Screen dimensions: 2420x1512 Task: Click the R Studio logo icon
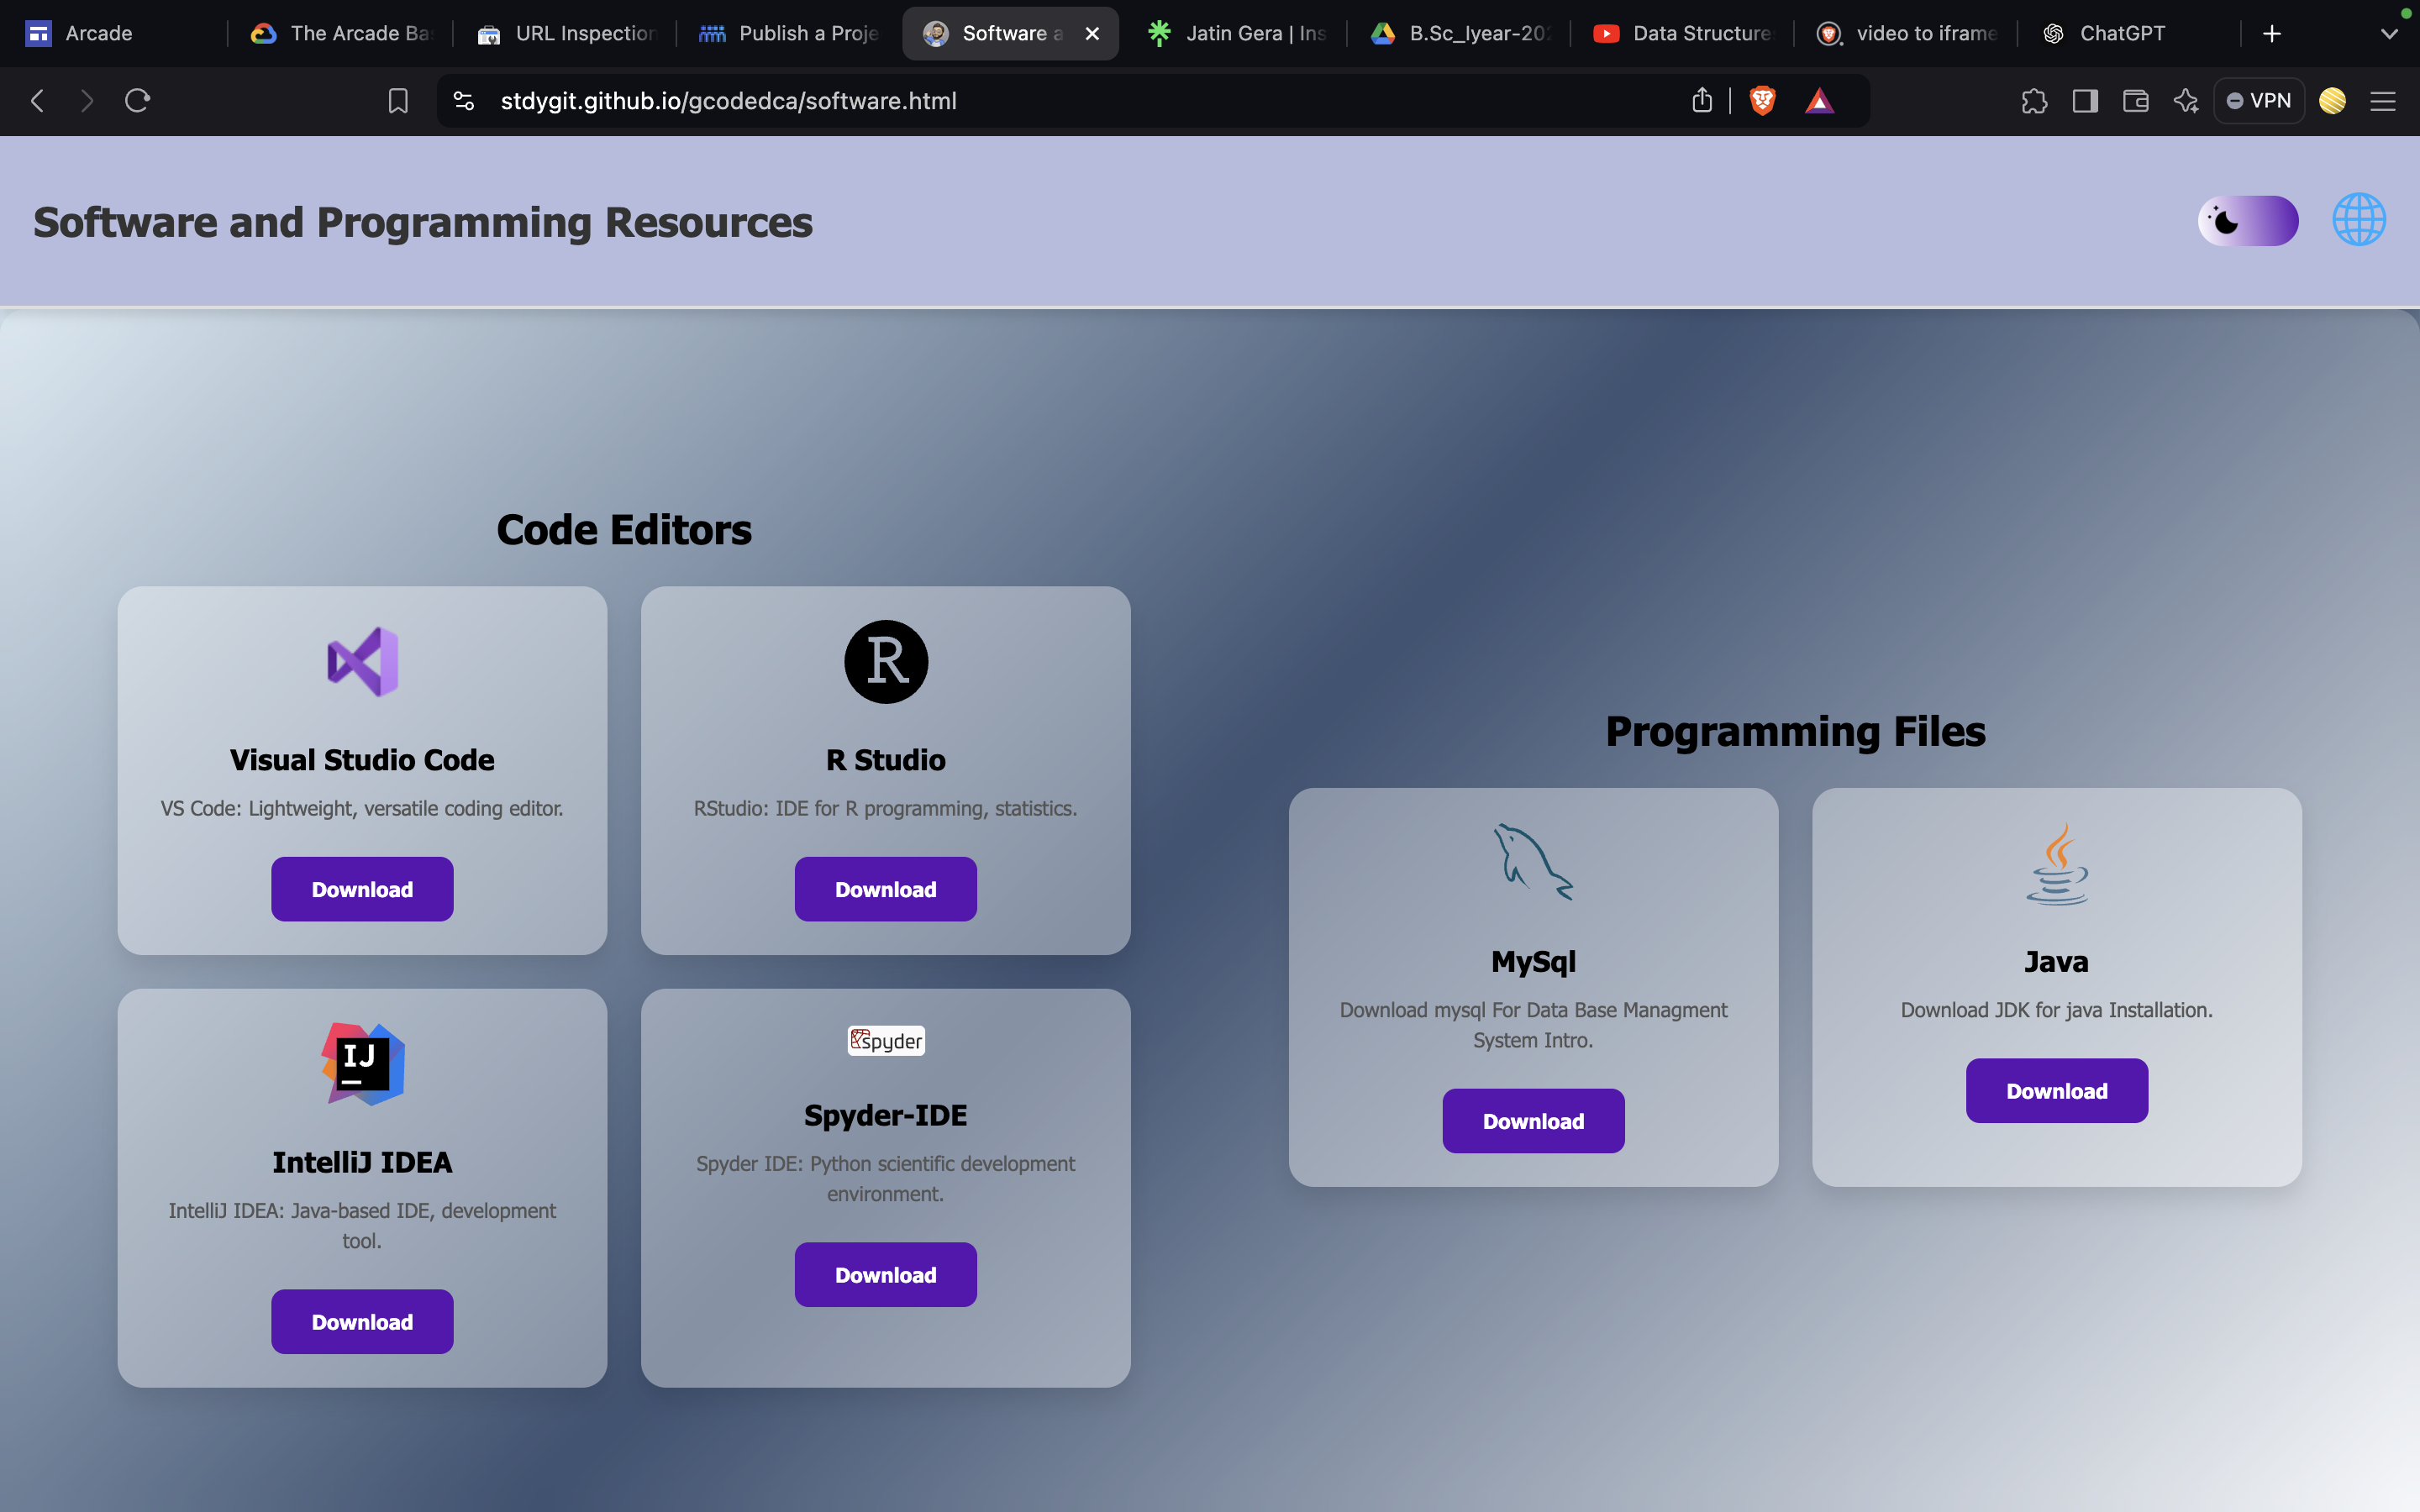pos(886,661)
